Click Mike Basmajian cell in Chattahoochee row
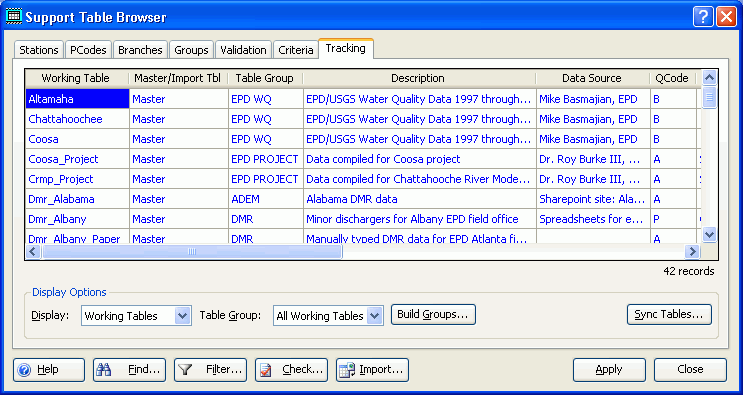This screenshot has height=395, width=743. point(593,119)
